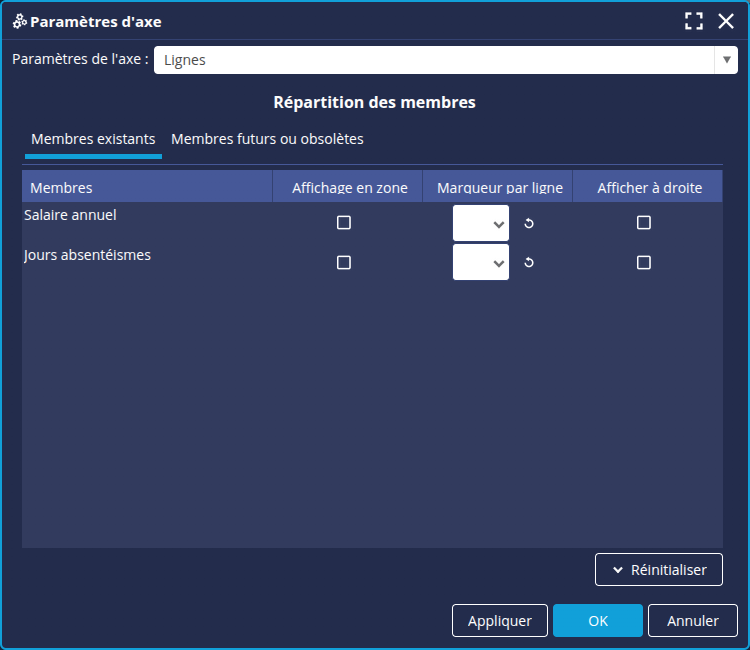This screenshot has width=750, height=650.
Task: Click the Appliquer button
Action: (x=499, y=621)
